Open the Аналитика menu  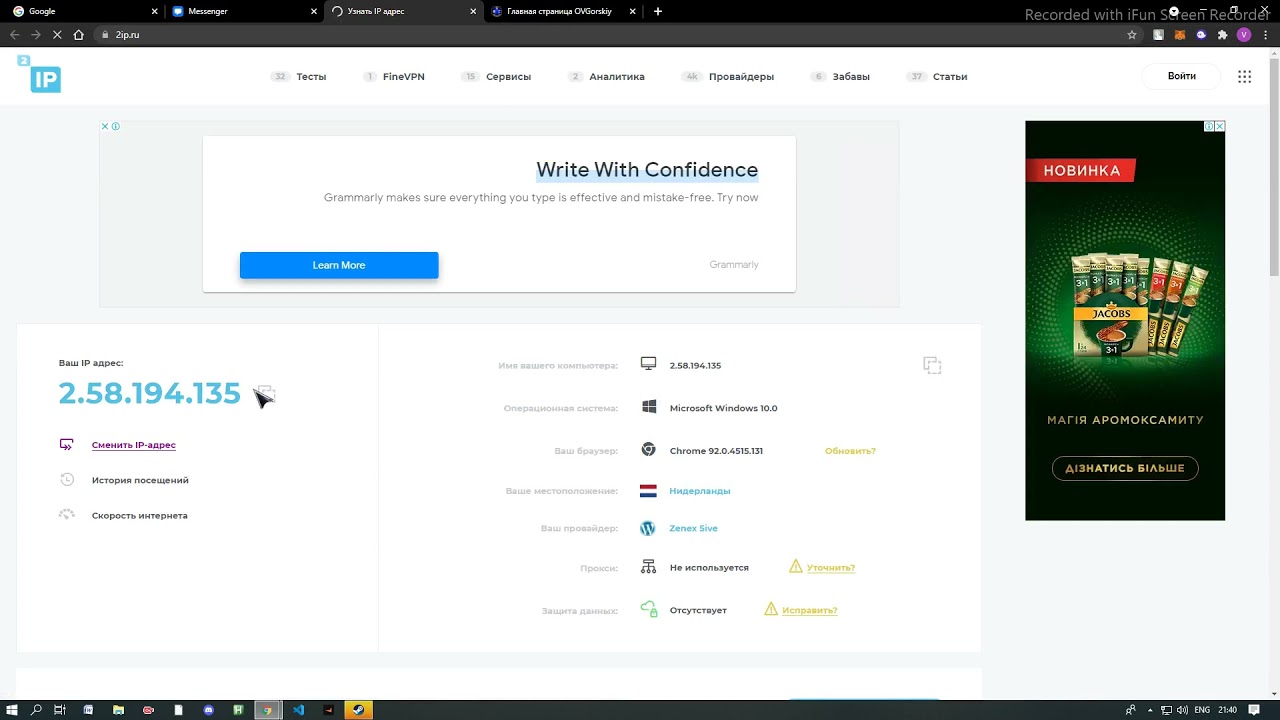point(616,76)
